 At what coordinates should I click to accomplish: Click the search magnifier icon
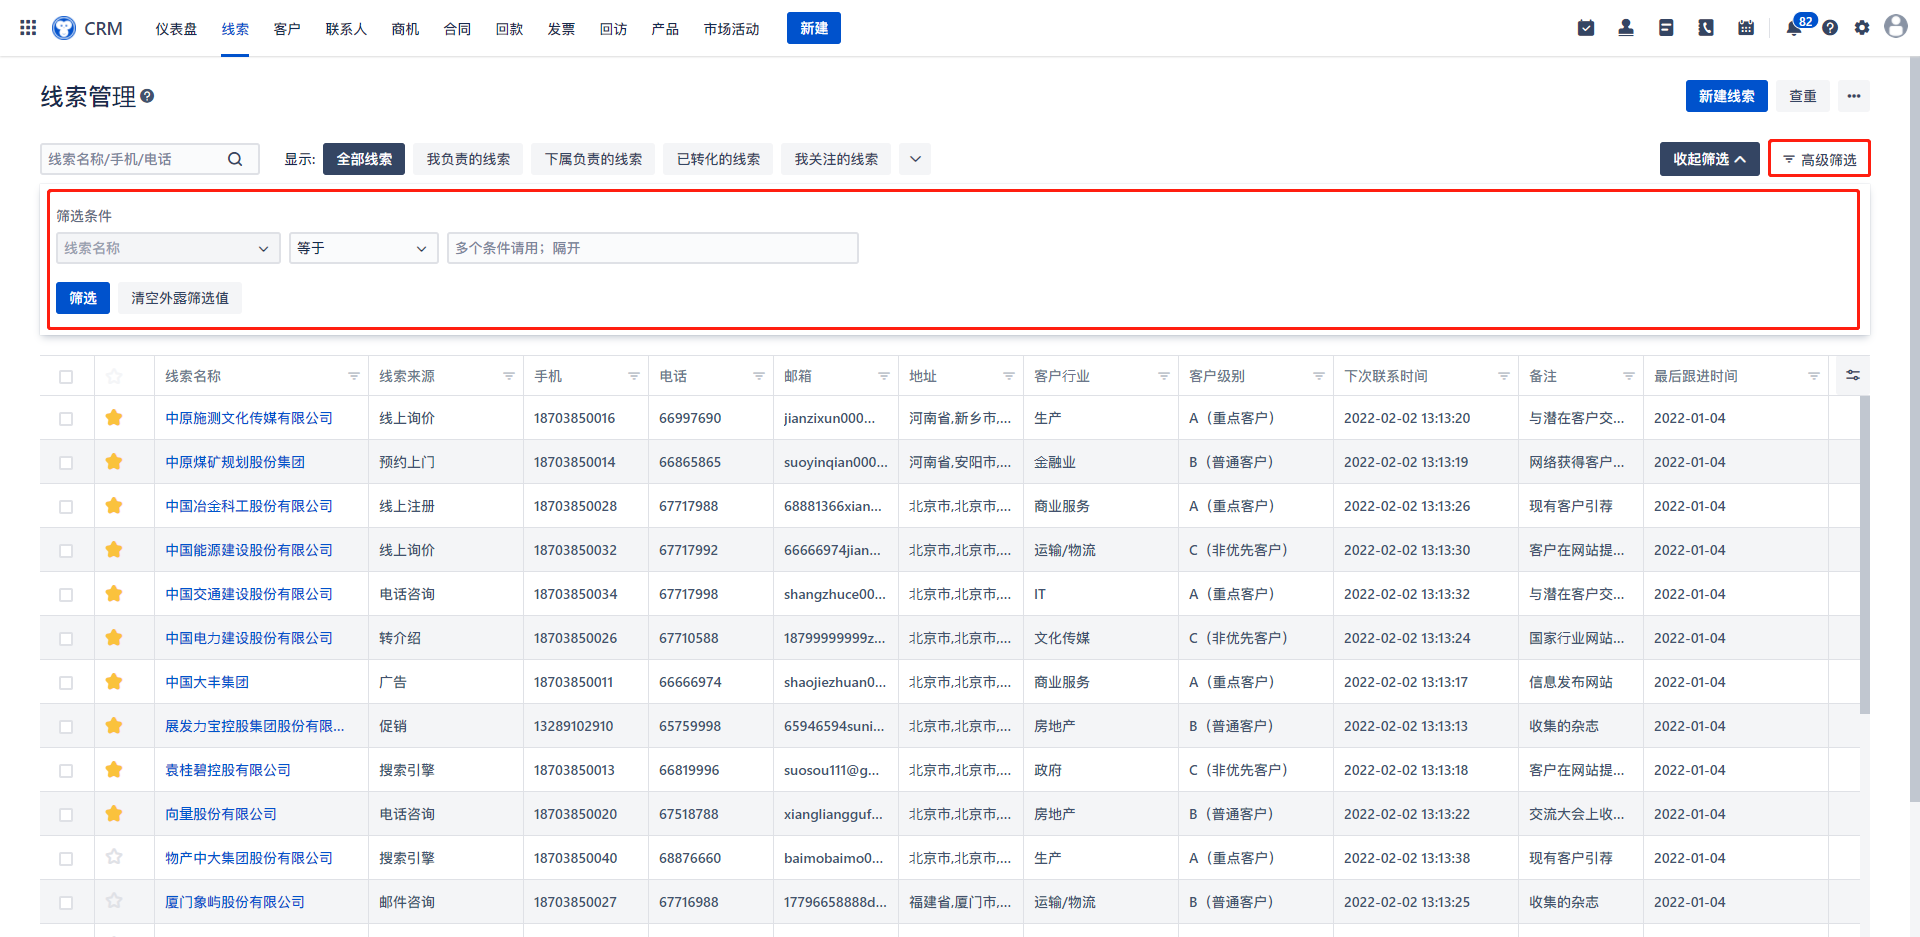tap(235, 159)
